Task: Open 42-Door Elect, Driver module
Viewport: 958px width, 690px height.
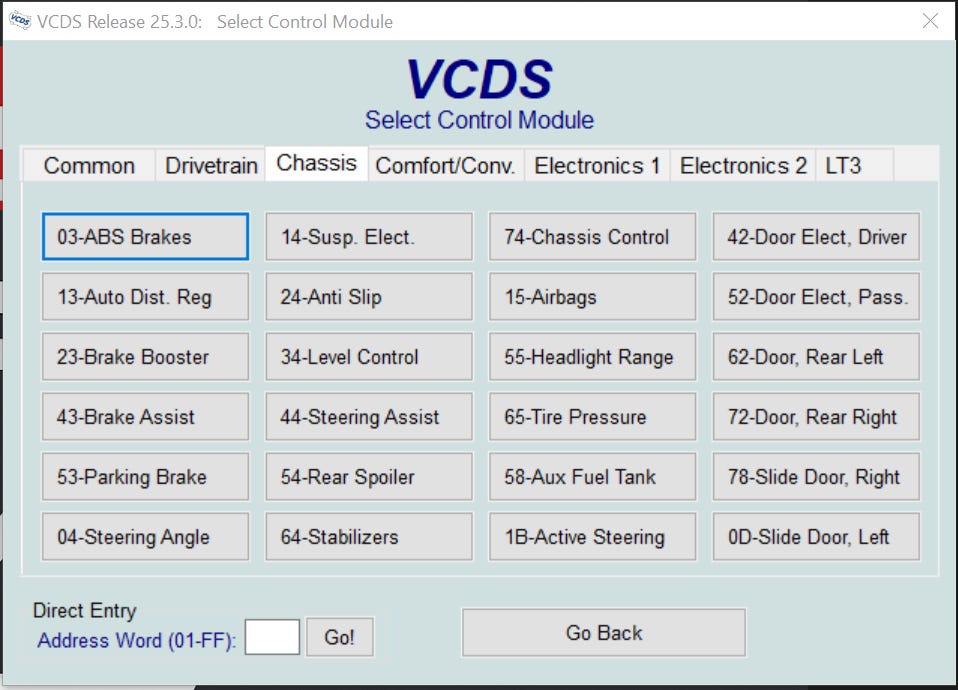Action: pos(816,237)
